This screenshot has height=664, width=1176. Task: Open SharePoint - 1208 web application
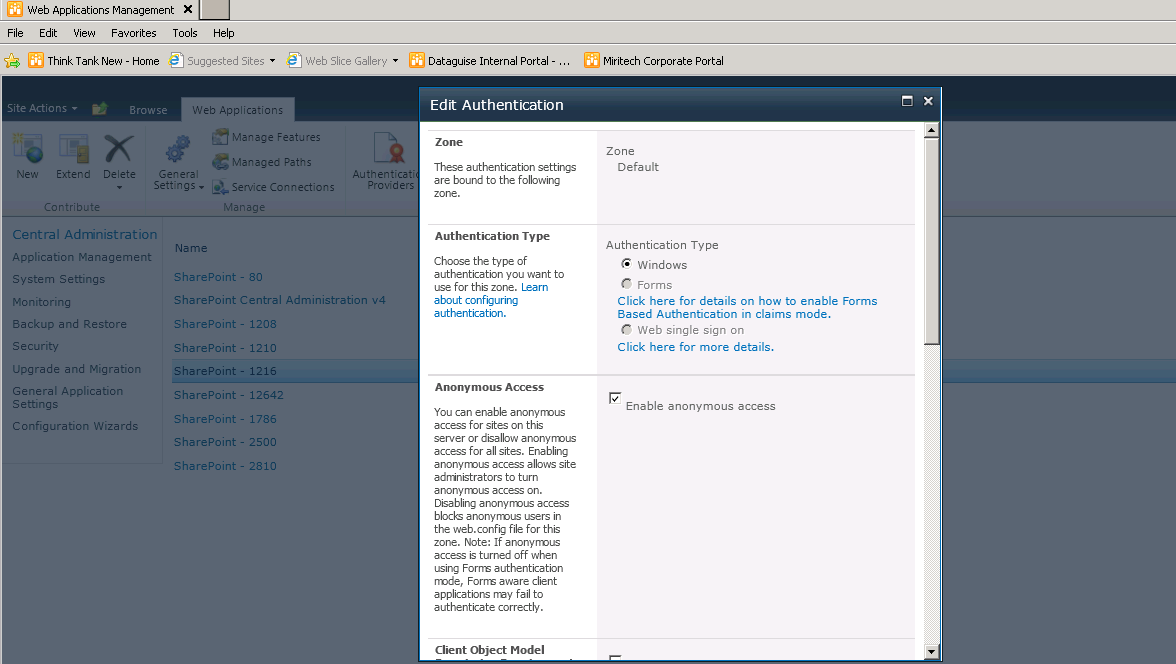tap(225, 324)
